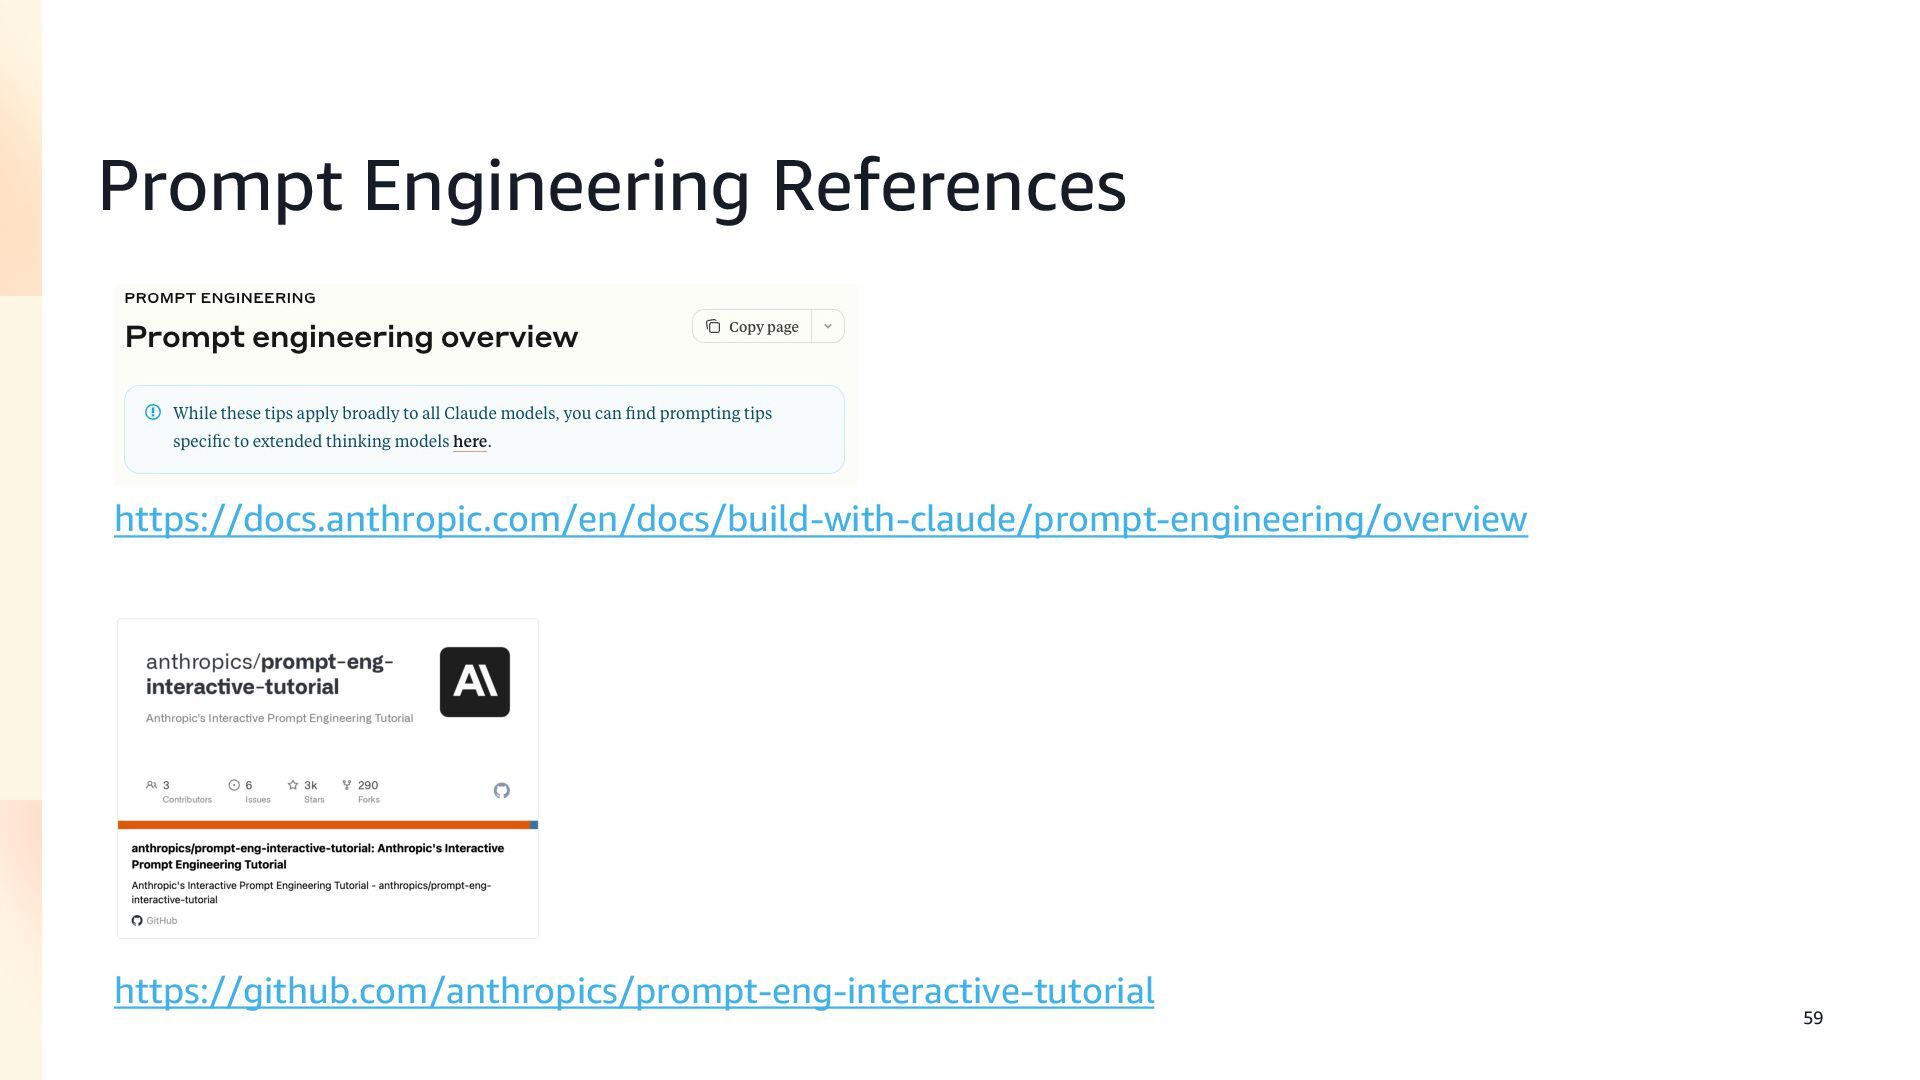Click the copy icon inside Copy page button

[713, 327]
